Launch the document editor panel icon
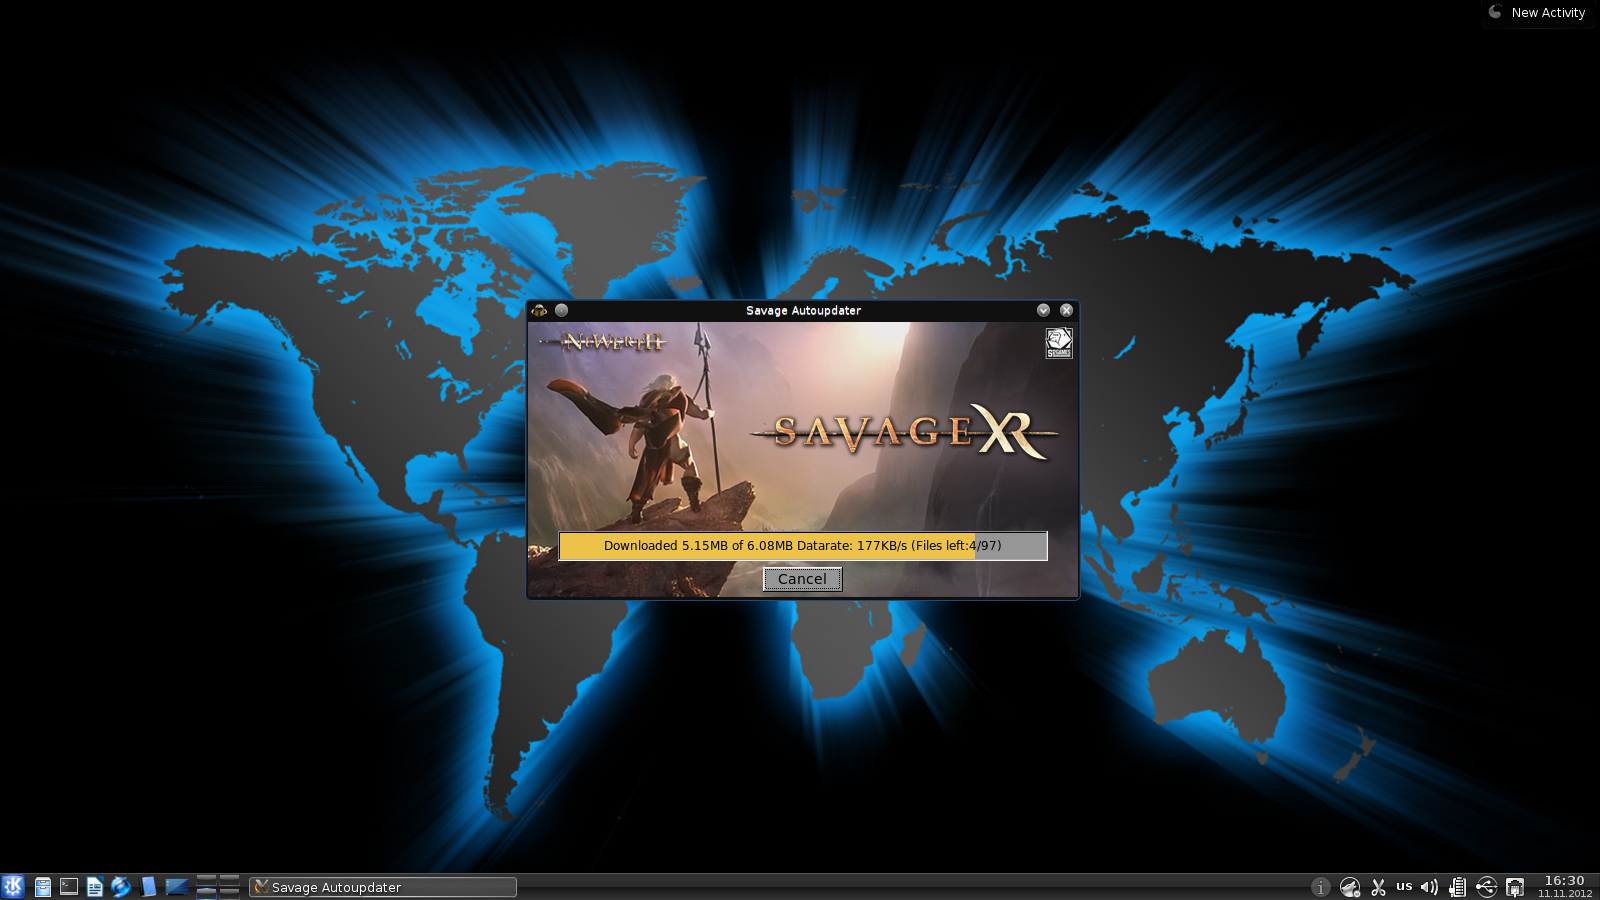The image size is (1600, 900). [95, 887]
